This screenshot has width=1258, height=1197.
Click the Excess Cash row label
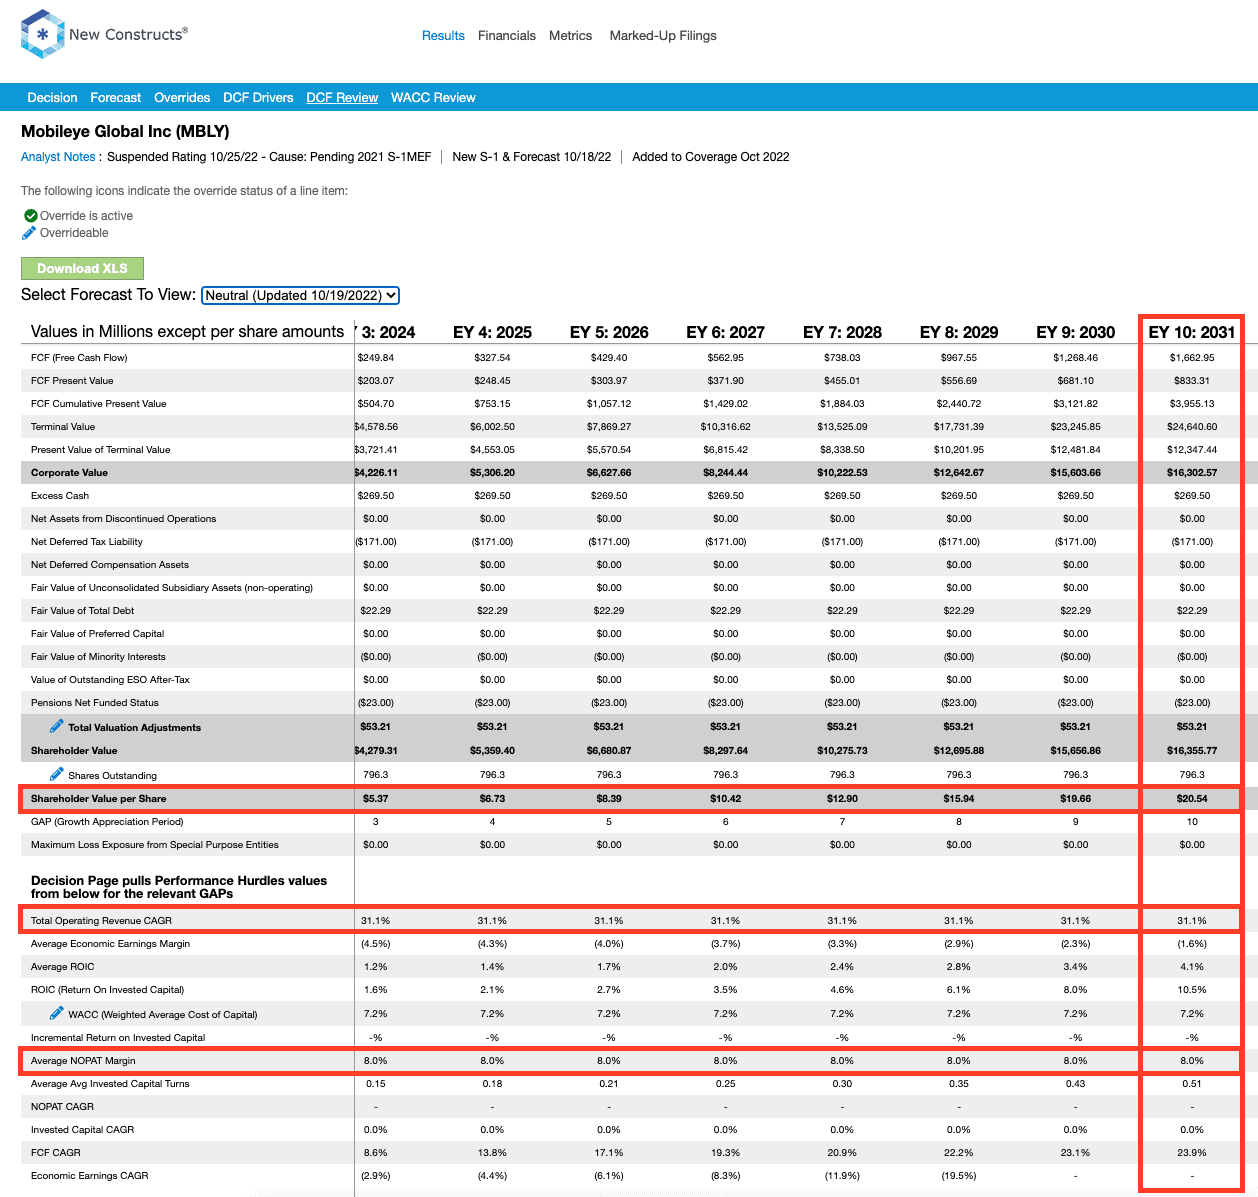click(60, 496)
